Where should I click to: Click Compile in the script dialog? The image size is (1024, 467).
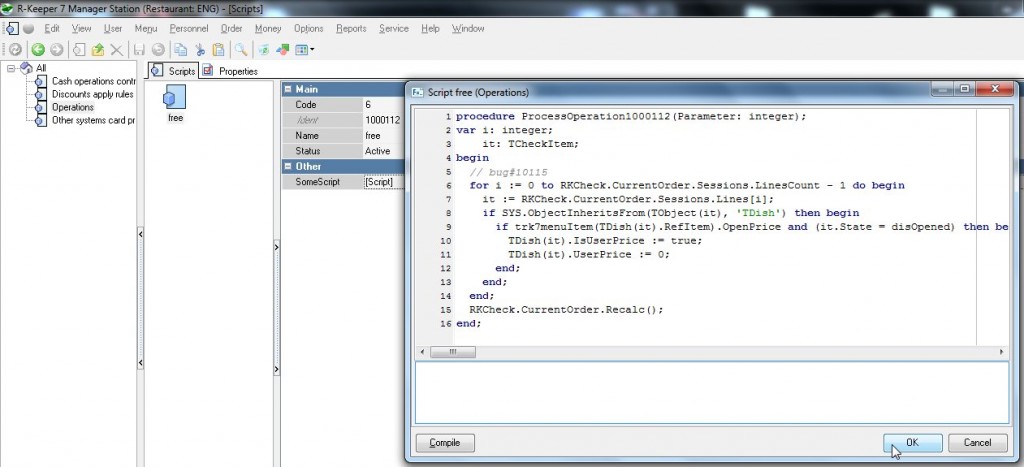coord(445,442)
